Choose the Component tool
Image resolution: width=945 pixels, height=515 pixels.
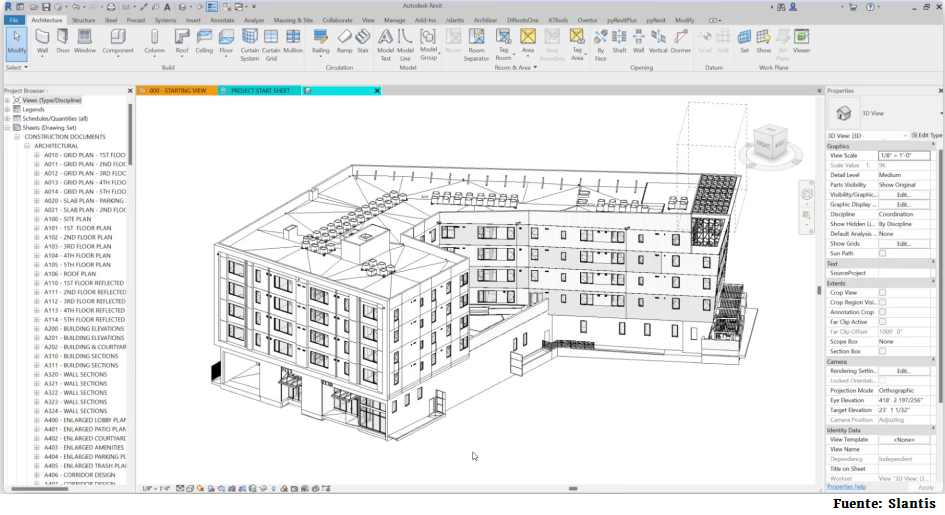coord(118,42)
